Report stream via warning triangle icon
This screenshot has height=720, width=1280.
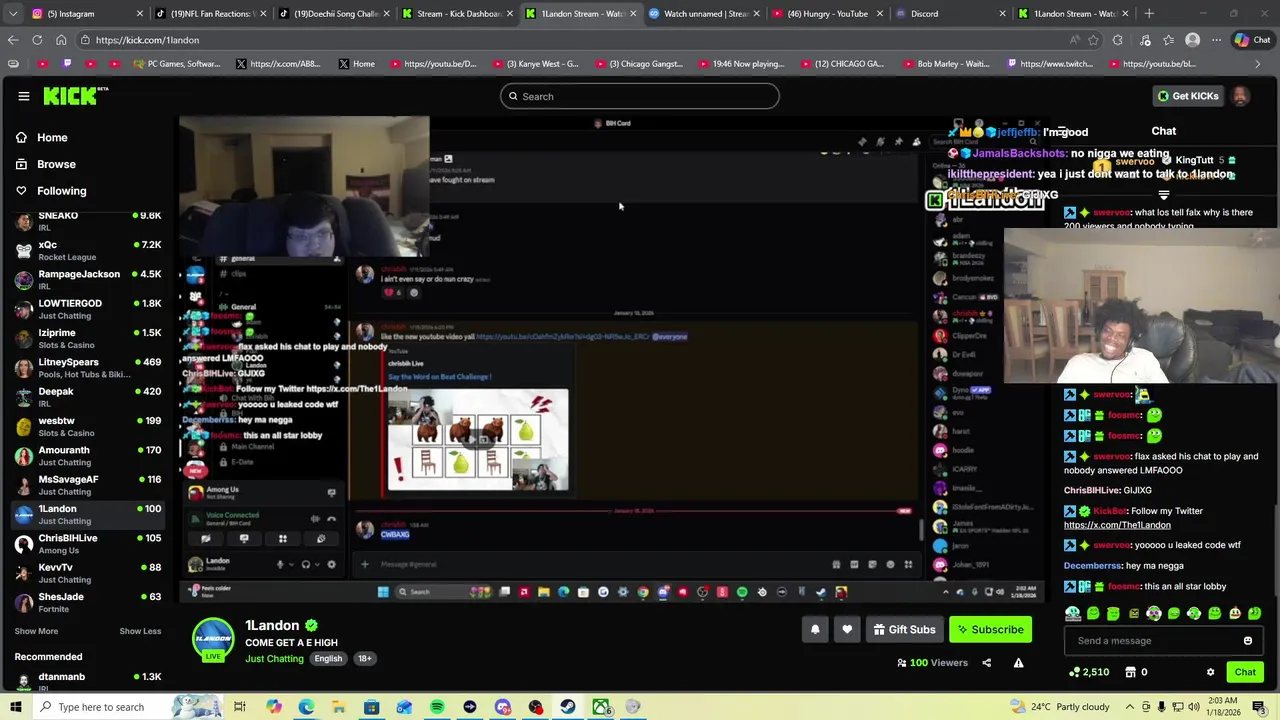(1018, 662)
